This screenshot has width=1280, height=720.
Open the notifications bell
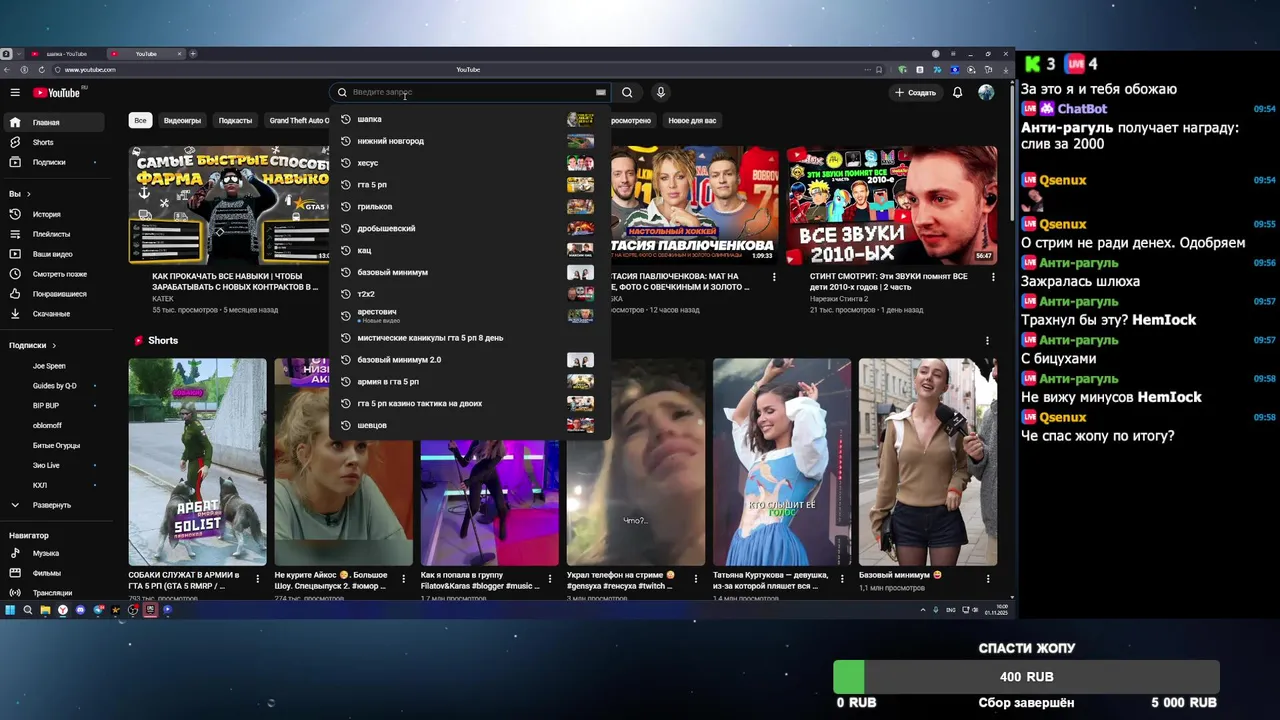point(957,92)
